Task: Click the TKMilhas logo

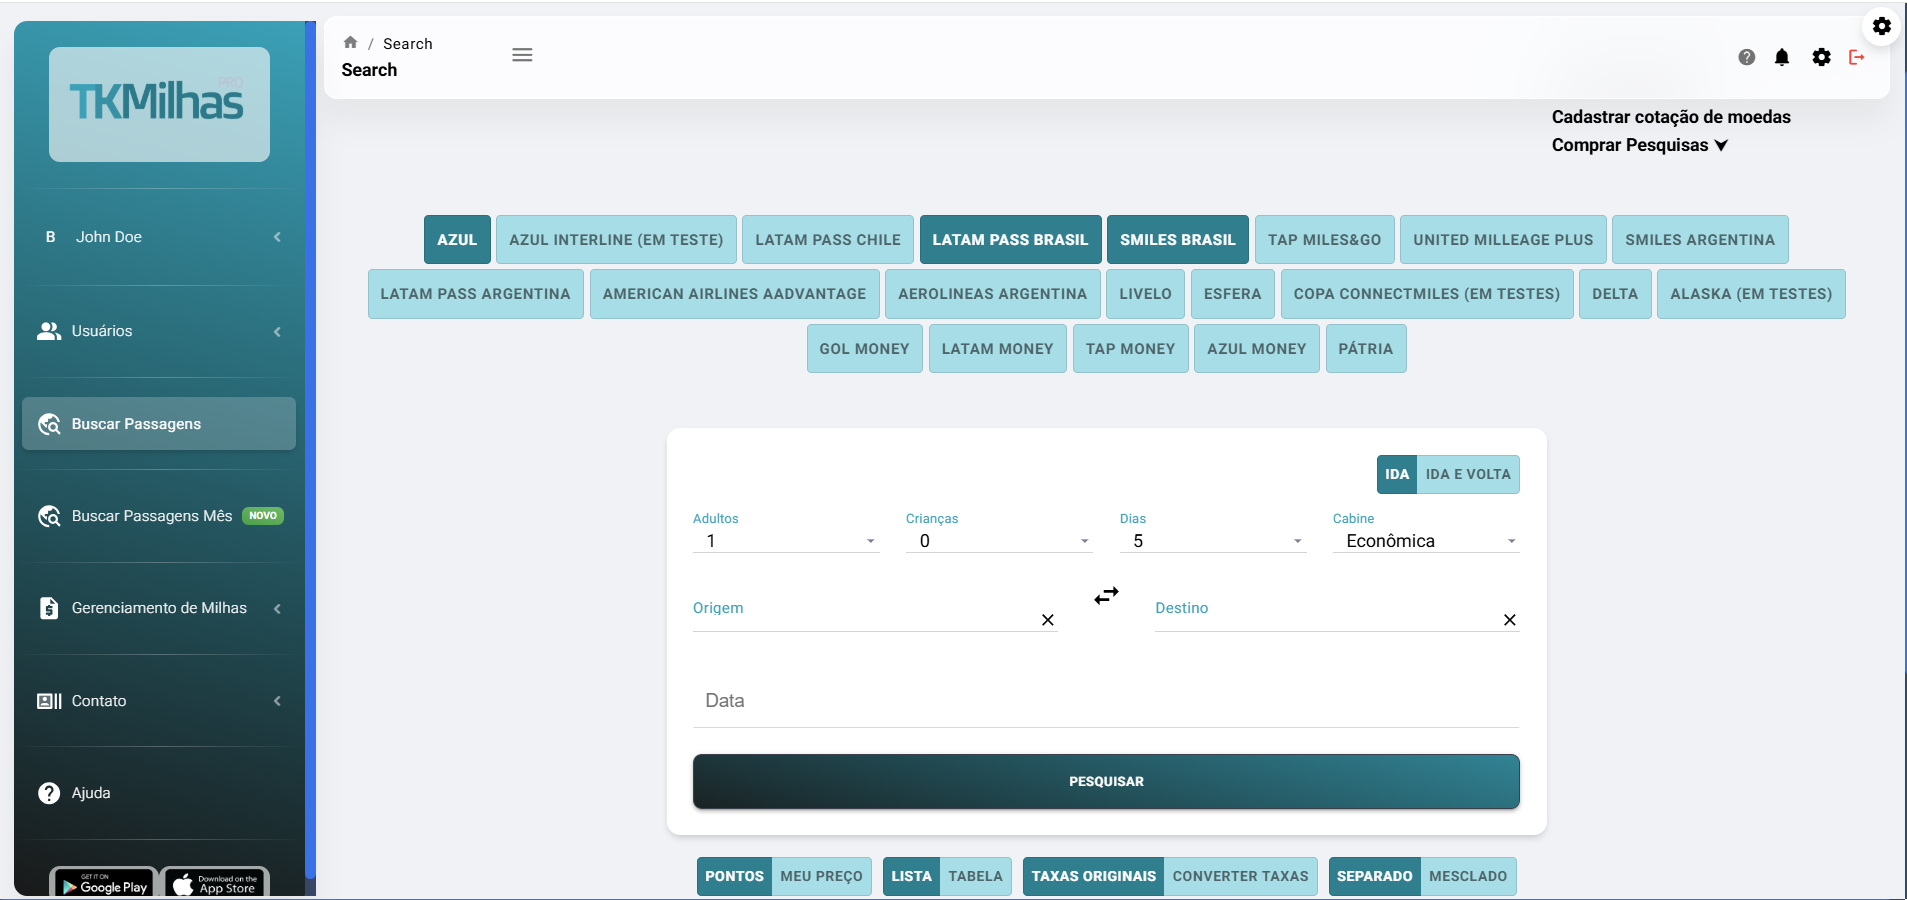Action: (159, 104)
